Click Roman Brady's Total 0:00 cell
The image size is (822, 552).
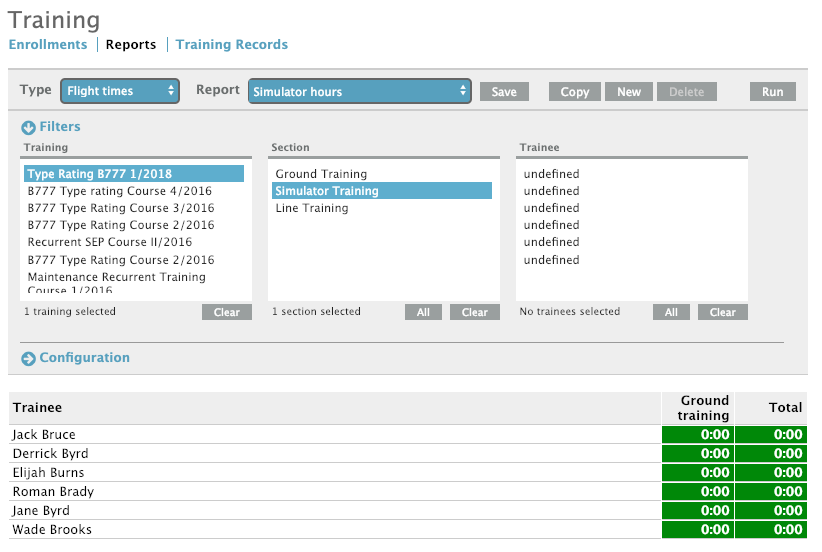point(771,492)
